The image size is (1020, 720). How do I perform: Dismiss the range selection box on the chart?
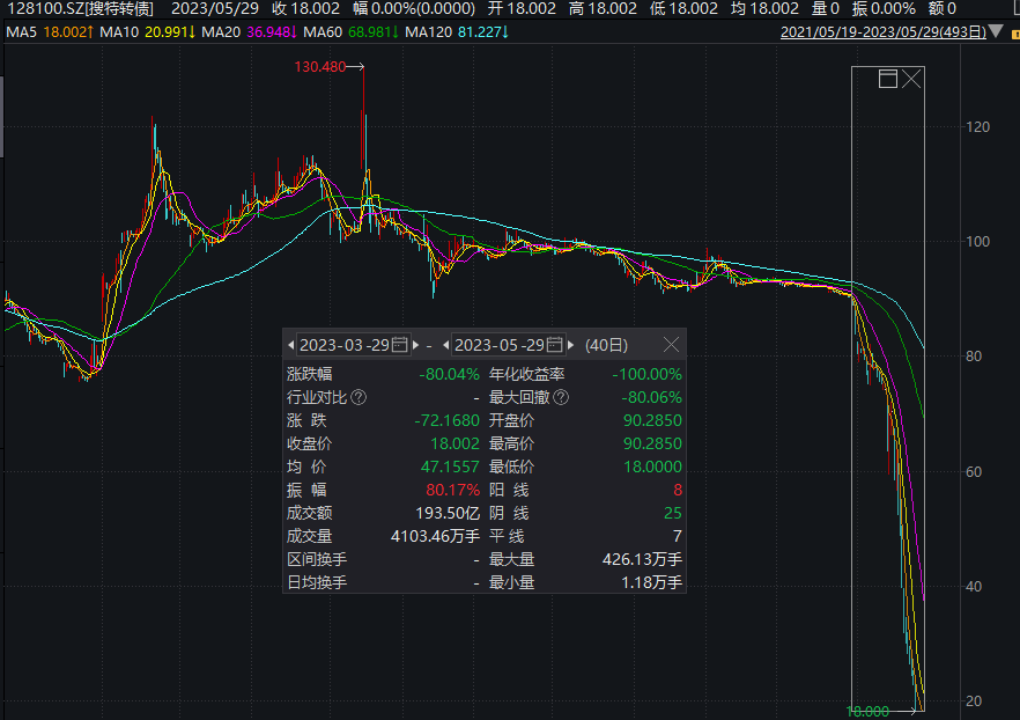(911, 80)
